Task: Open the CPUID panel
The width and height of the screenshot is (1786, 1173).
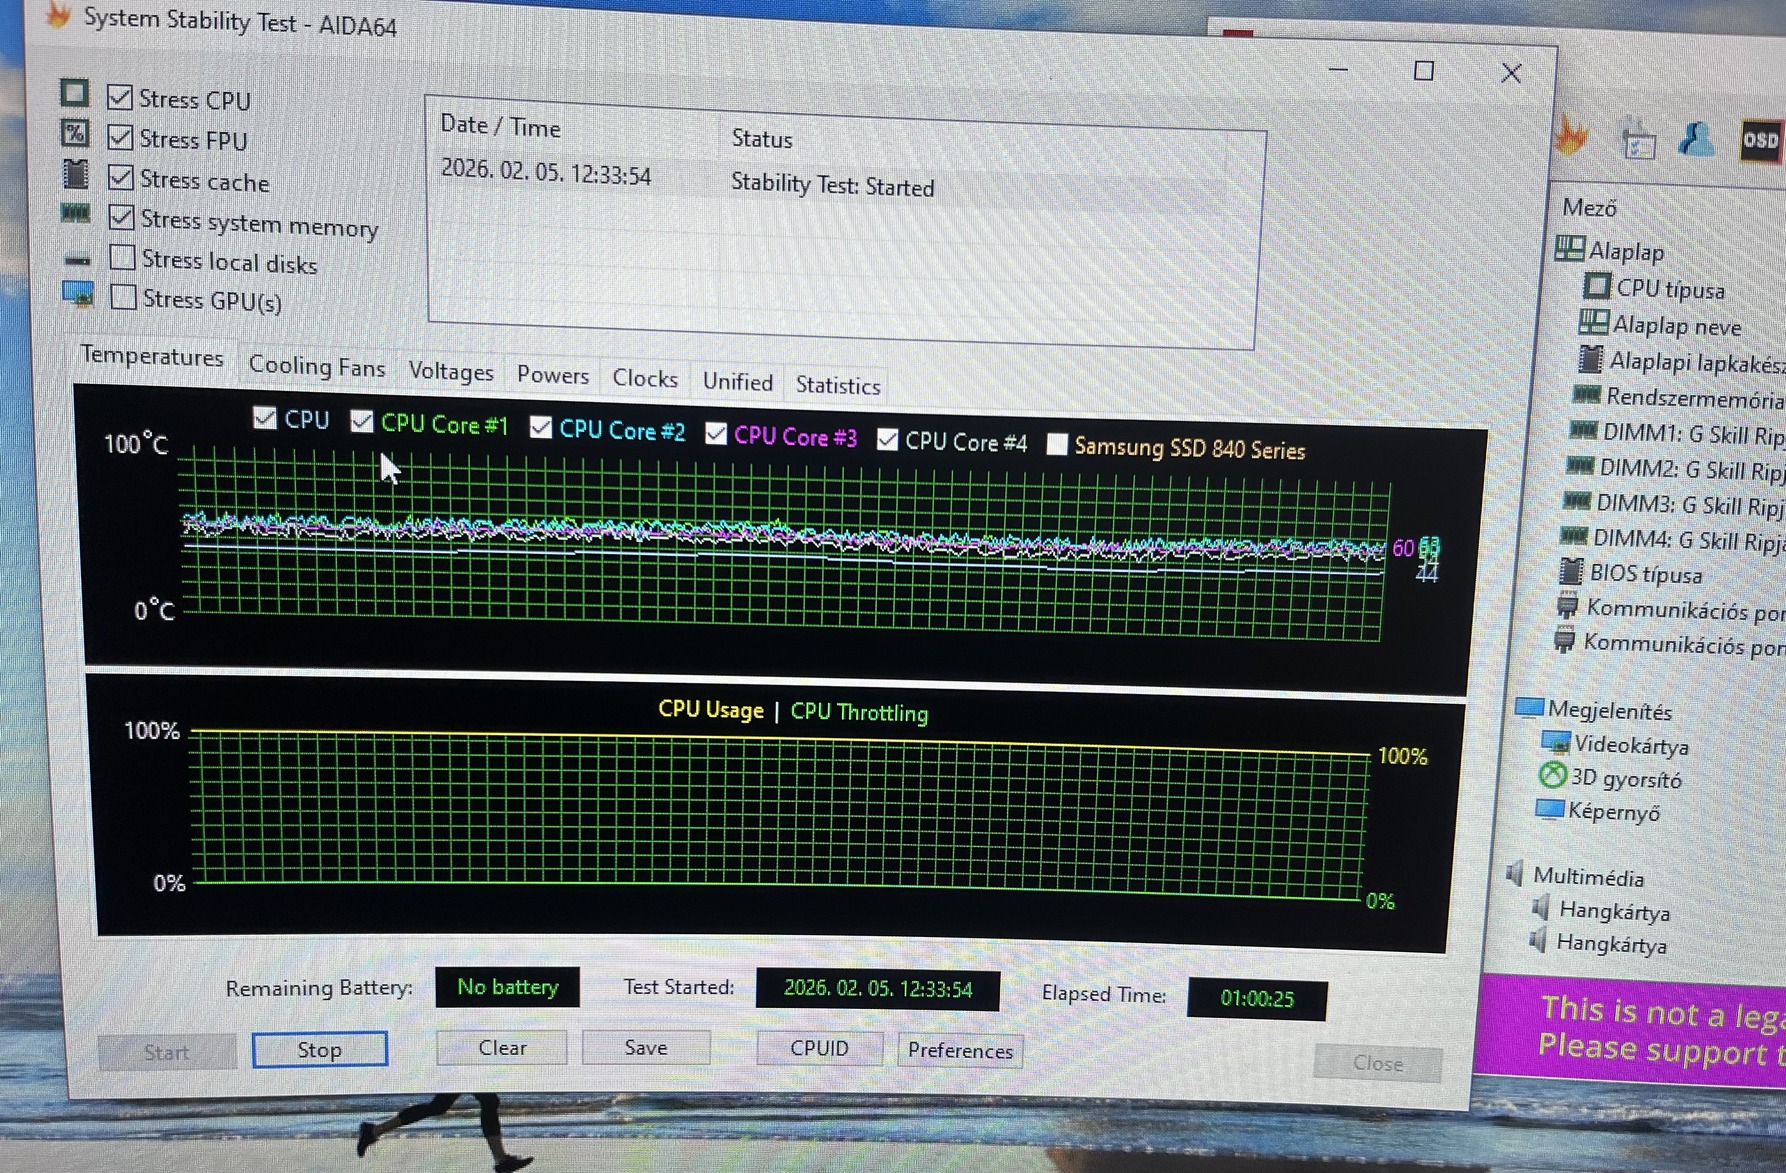Action: click(x=819, y=1048)
